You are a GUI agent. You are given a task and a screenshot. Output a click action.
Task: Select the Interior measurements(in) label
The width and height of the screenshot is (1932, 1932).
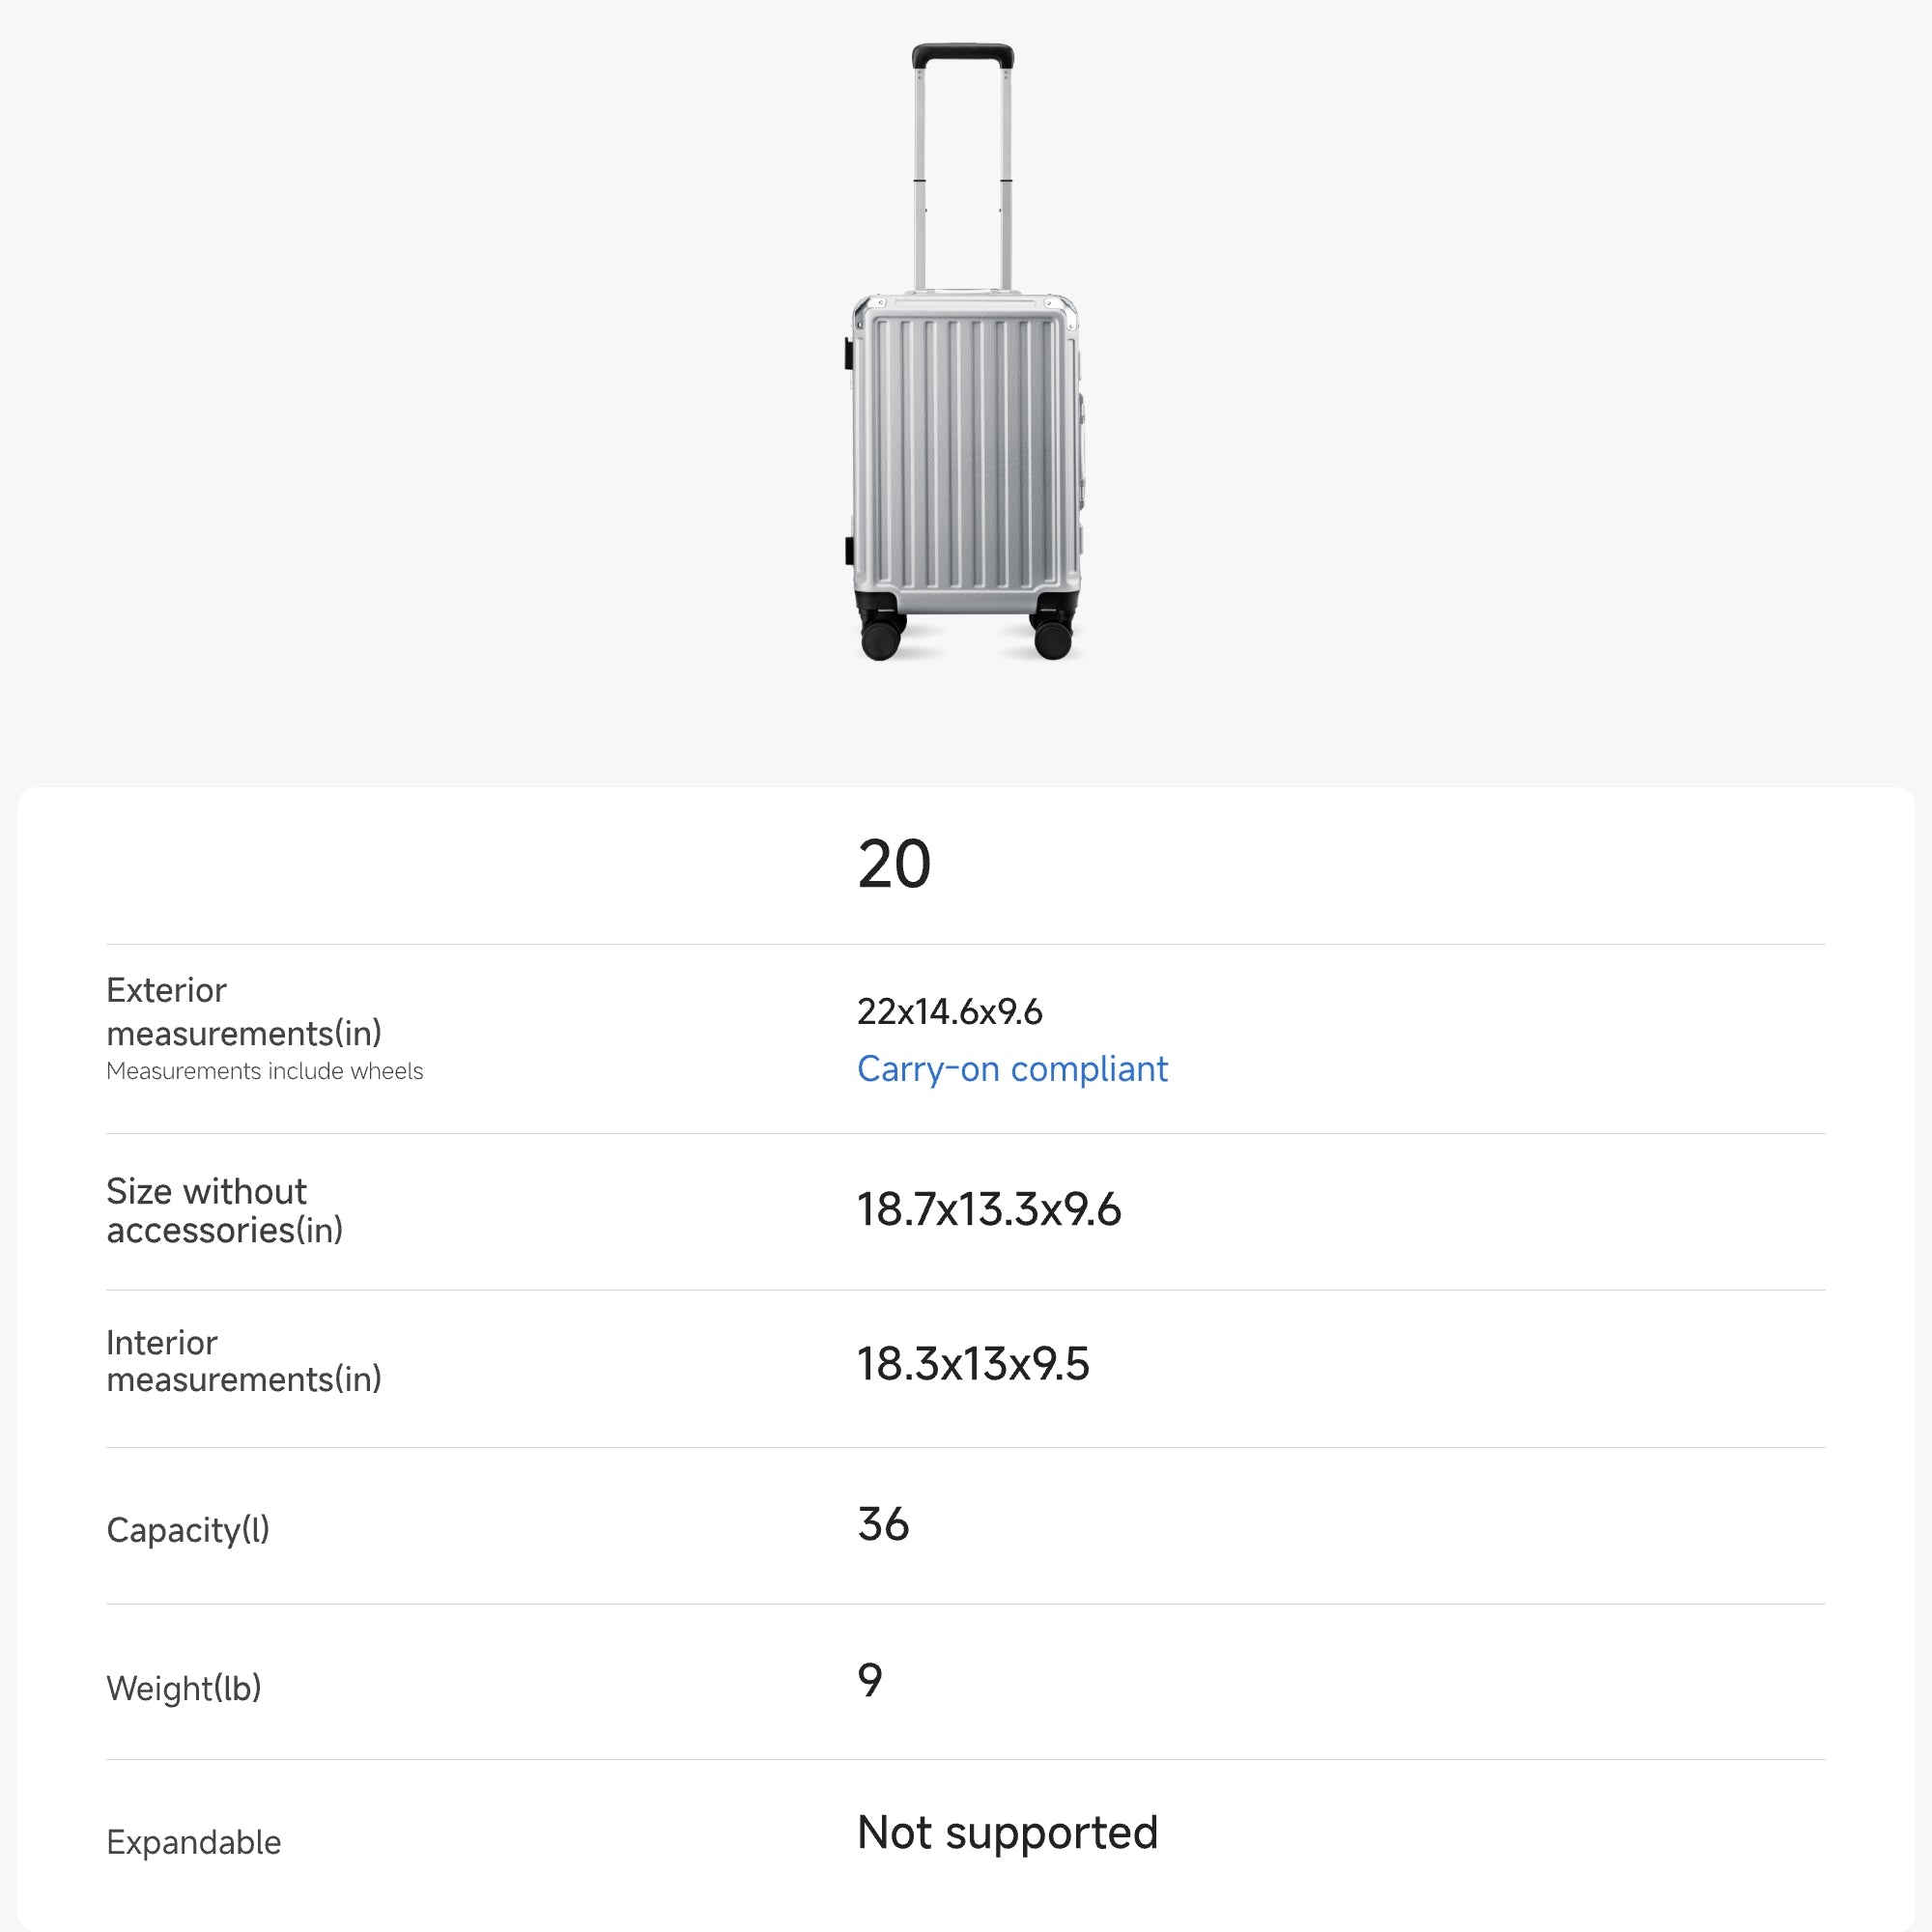click(244, 1361)
